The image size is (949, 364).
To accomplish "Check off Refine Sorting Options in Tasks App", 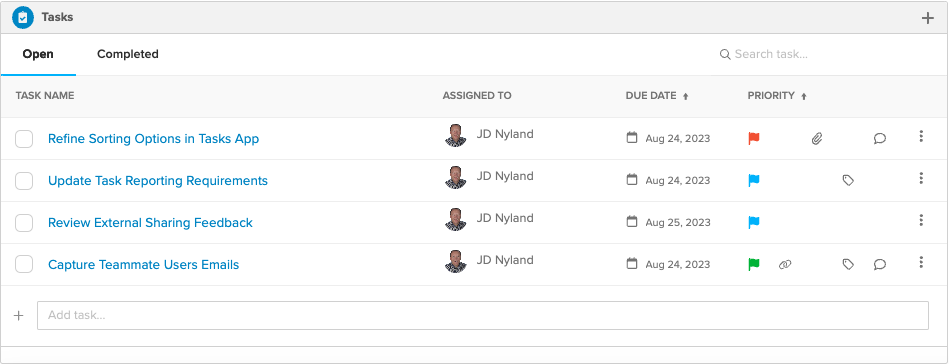I will [x=24, y=139].
